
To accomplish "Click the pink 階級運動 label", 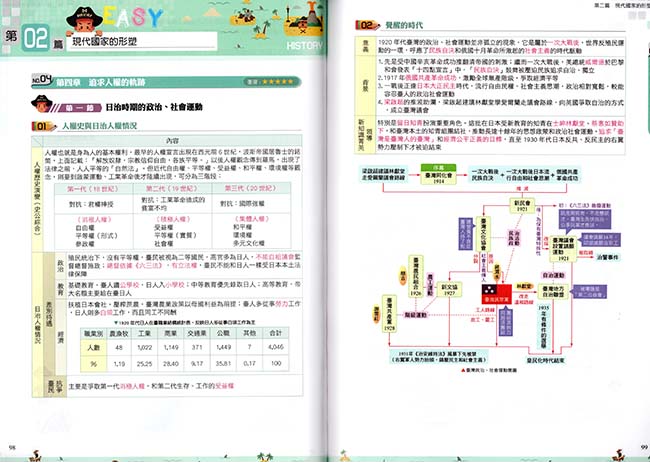I will click(416, 315).
